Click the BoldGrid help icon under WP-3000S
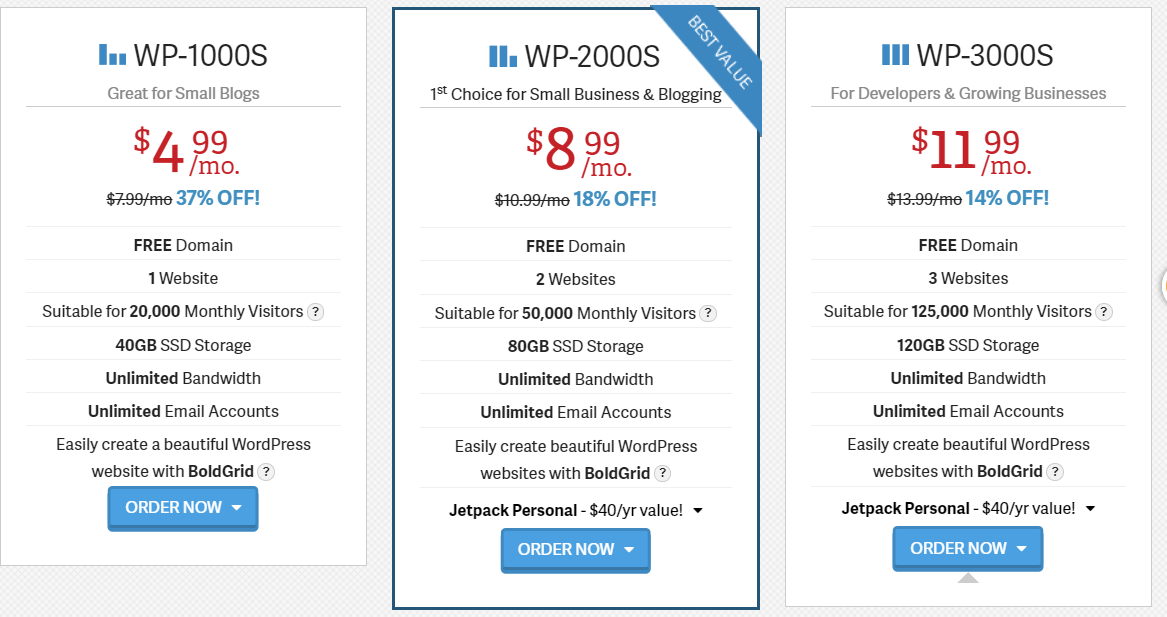Image resolution: width=1167 pixels, height=617 pixels. coord(1055,472)
